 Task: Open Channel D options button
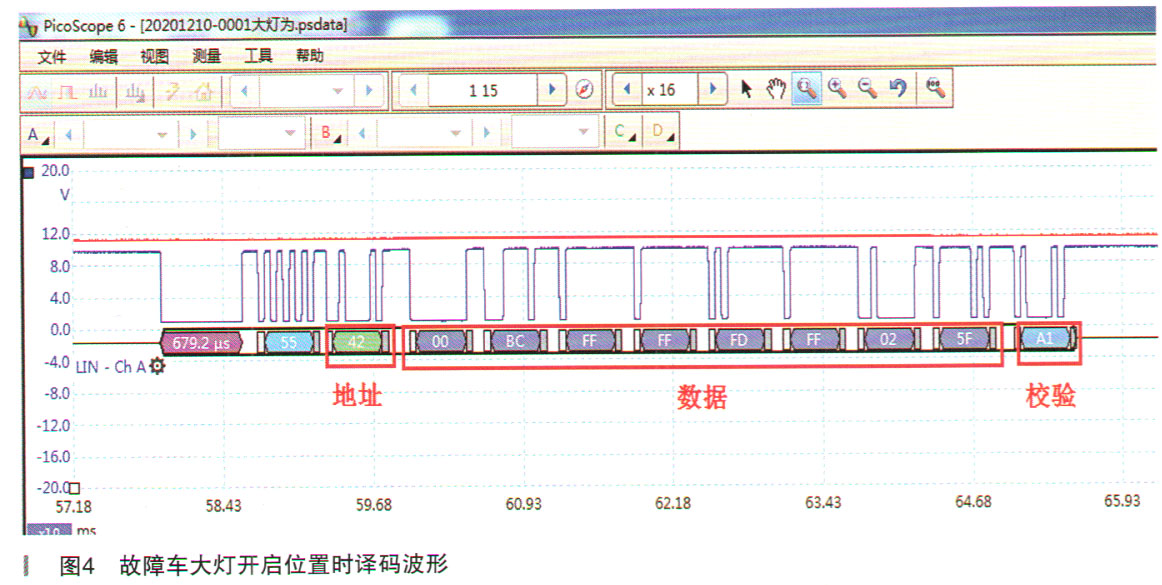click(x=661, y=133)
